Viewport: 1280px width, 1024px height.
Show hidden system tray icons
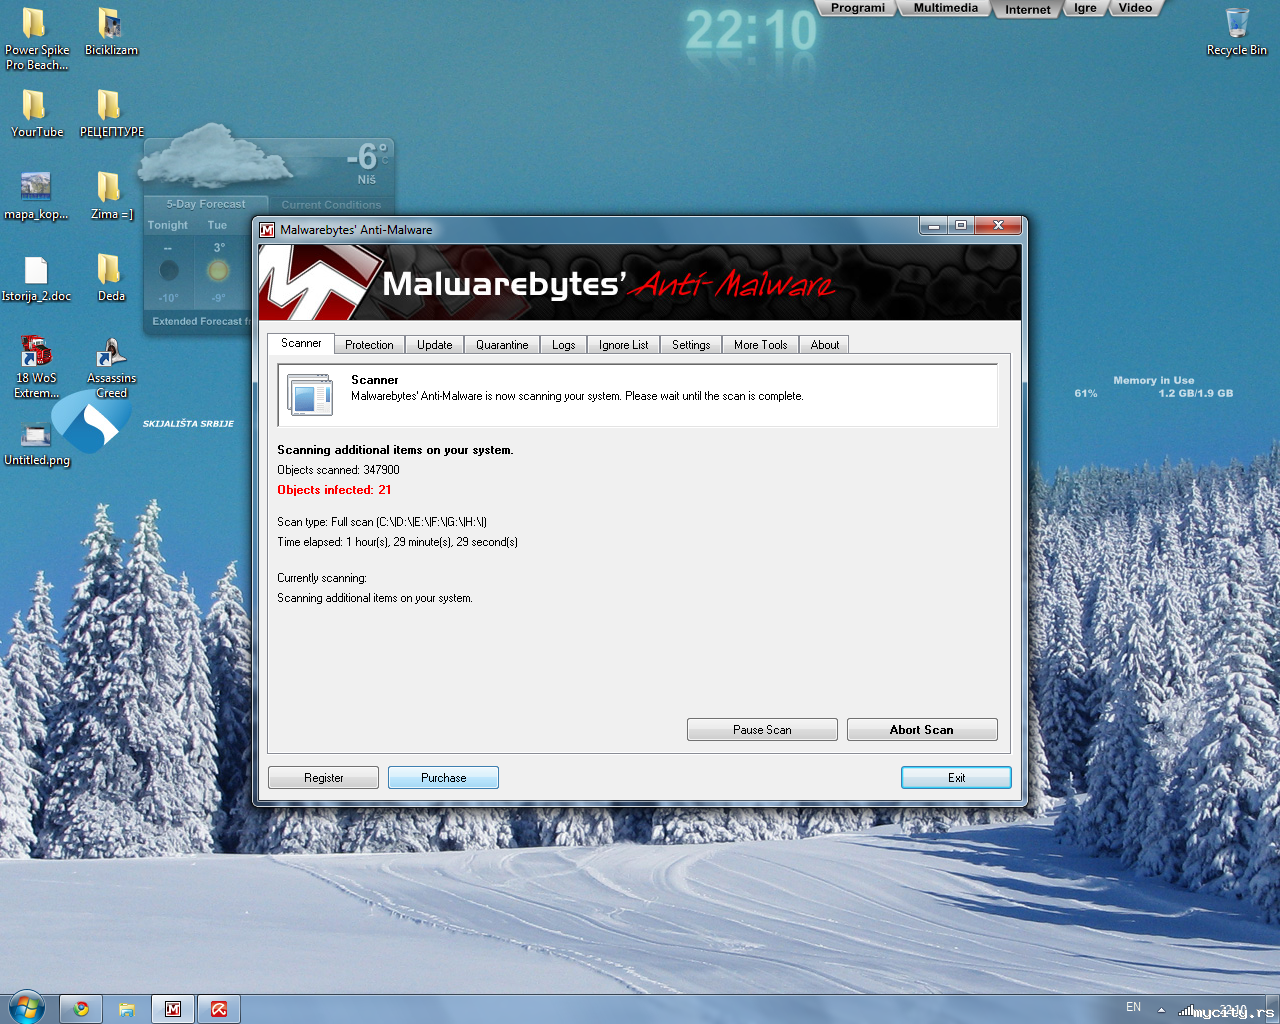(x=1161, y=1010)
